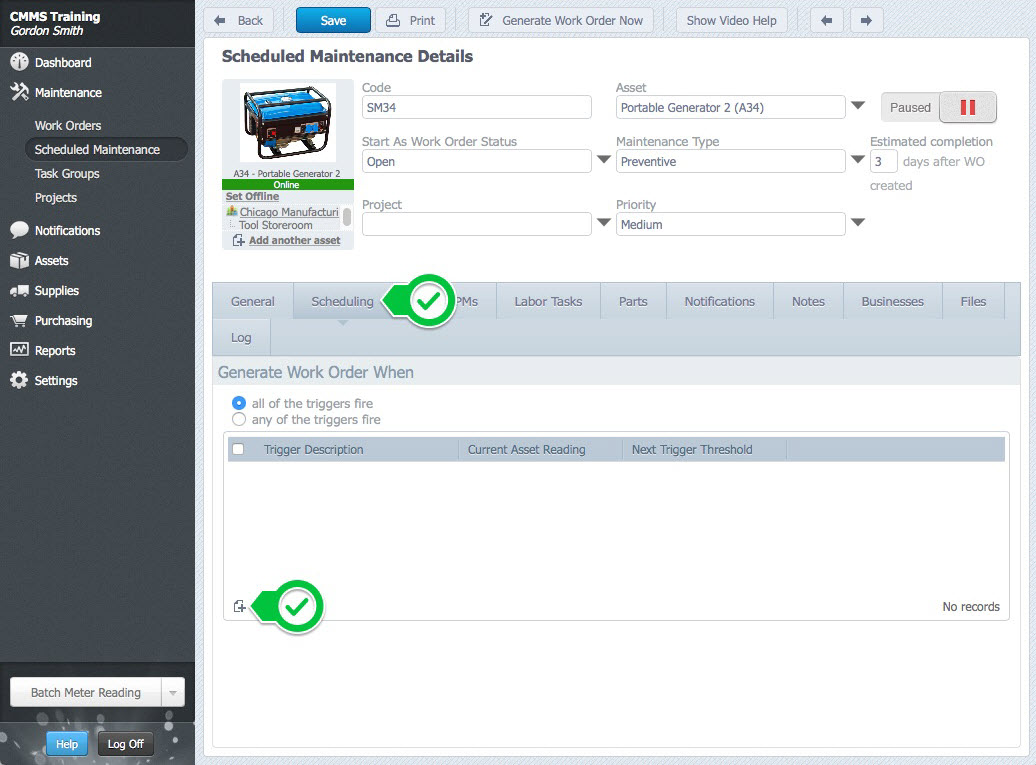Click the Chicago Manufacturing site icon
1036x765 pixels.
[x=232, y=211]
